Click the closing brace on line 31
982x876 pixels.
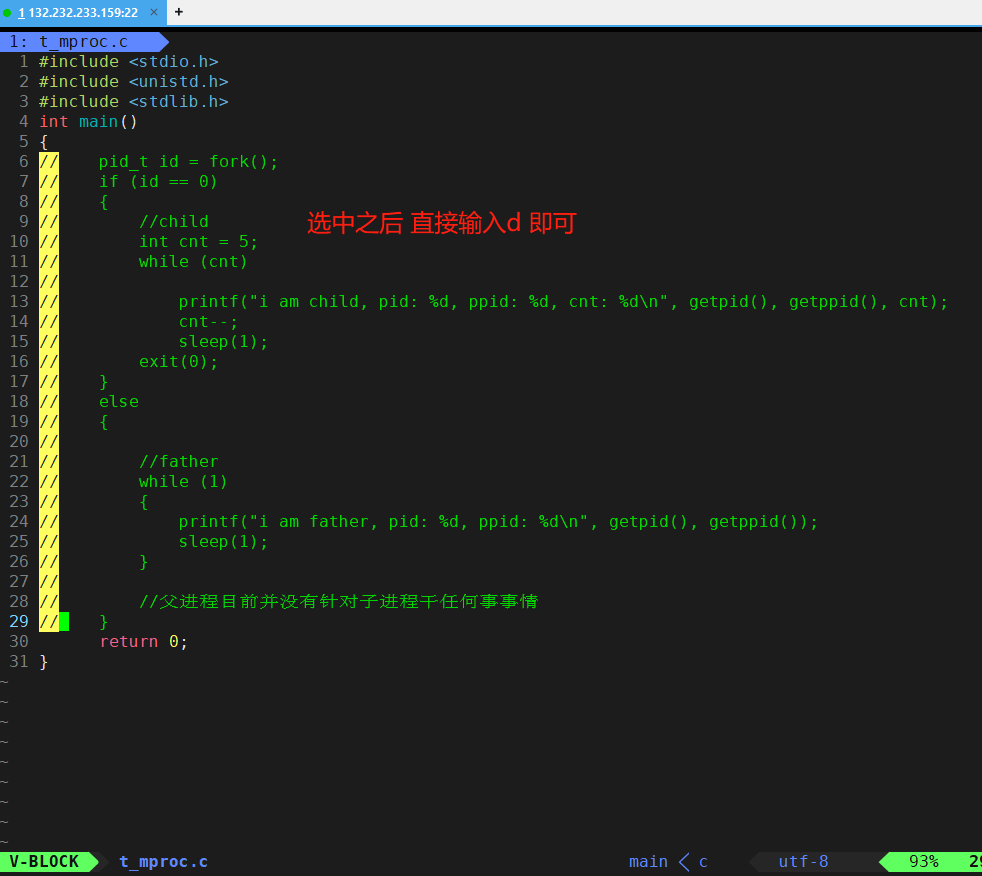[43, 662]
